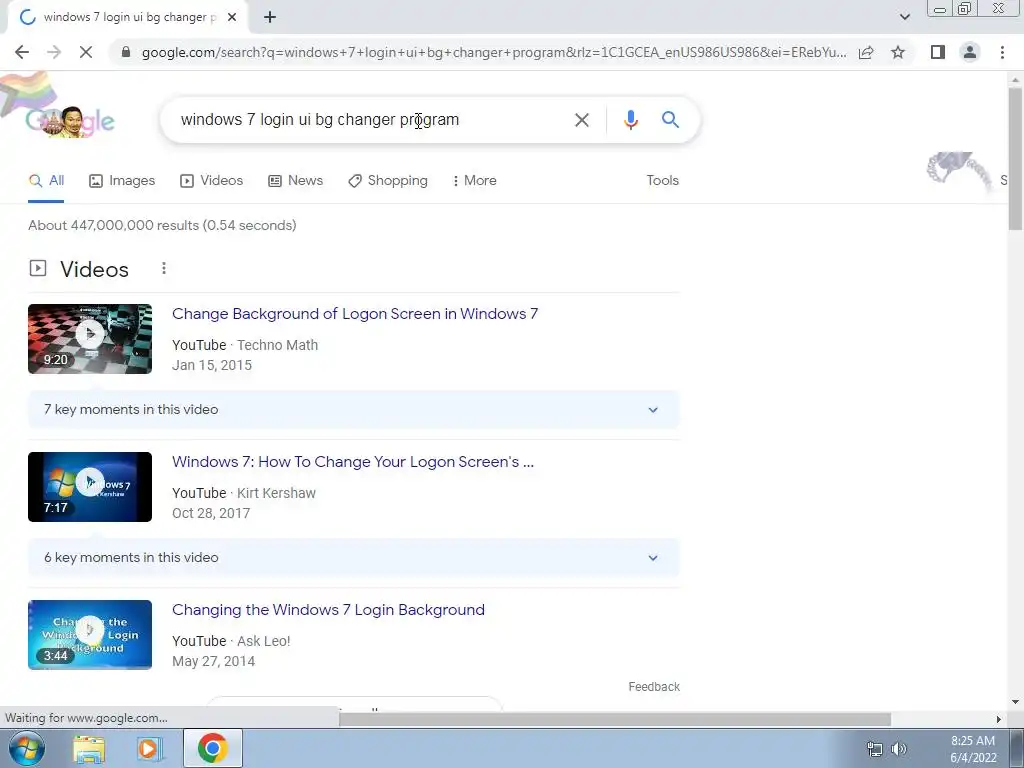
Task: Open the Chrome profile avatar
Action: click(x=970, y=52)
